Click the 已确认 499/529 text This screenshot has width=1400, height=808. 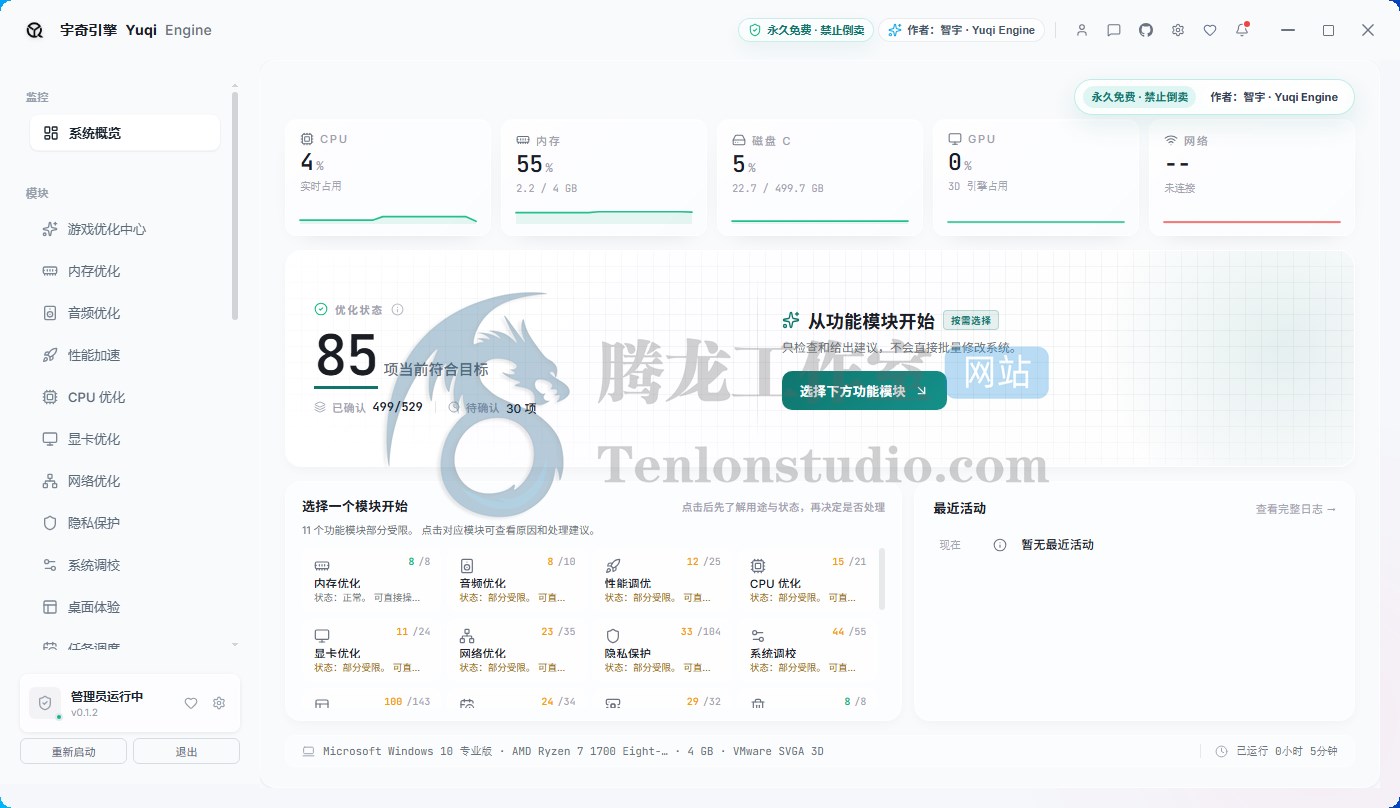pyautogui.click(x=368, y=408)
